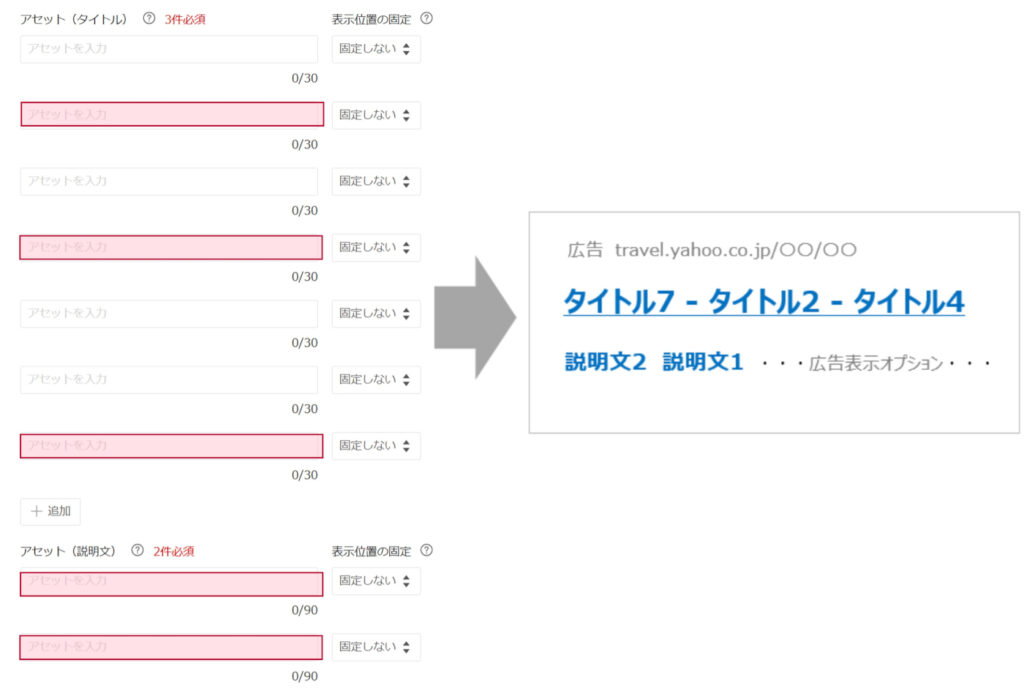Open 固定しない dropdown for fourth title asset
Image resolution: width=1024 pixels, height=693 pixels.
pos(376,247)
